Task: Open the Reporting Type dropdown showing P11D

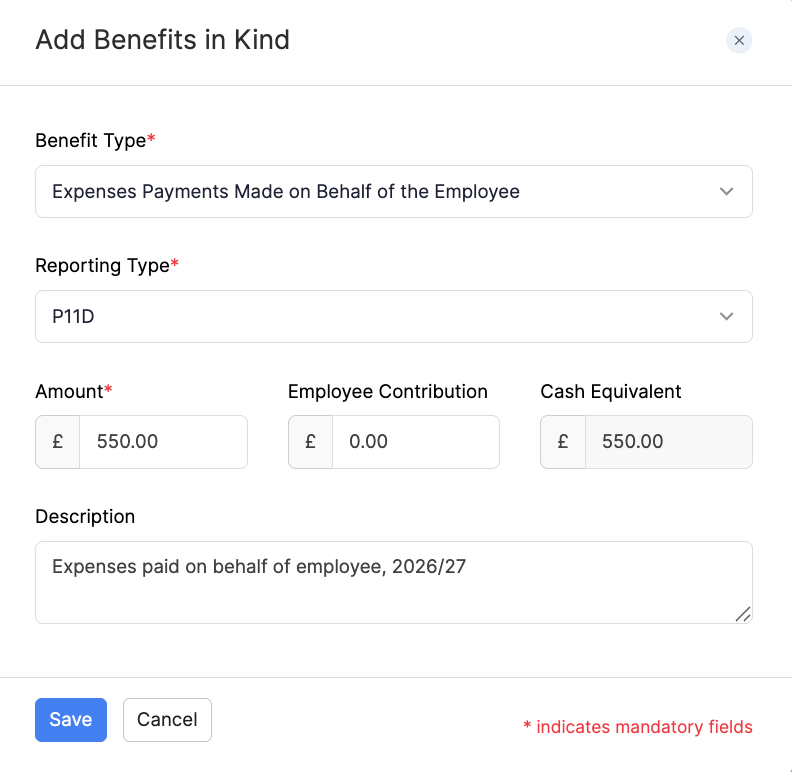Action: [x=393, y=316]
